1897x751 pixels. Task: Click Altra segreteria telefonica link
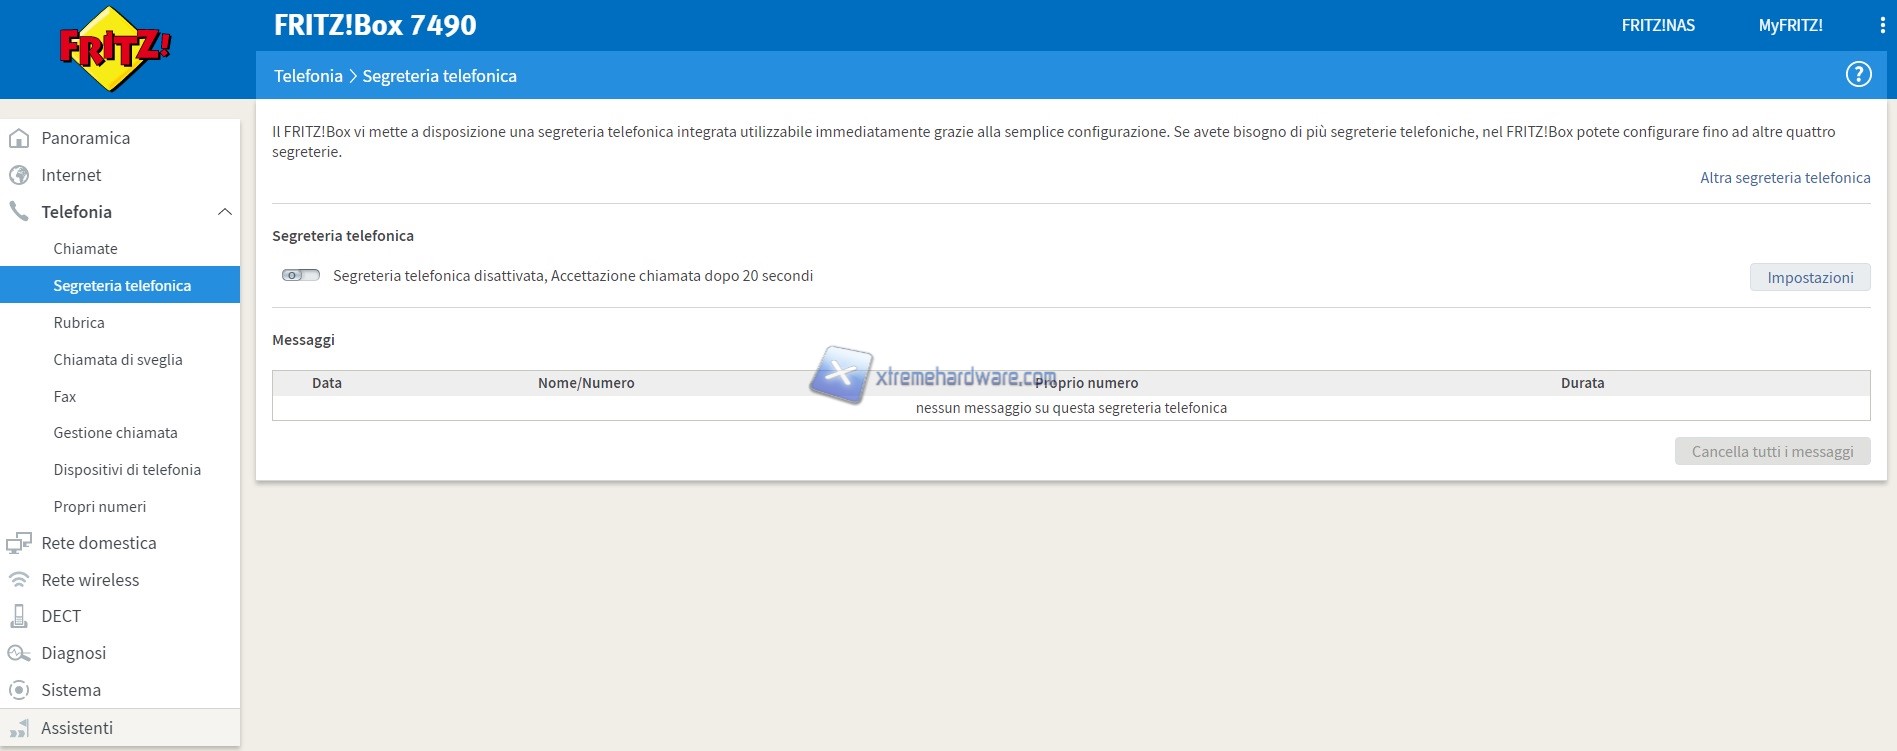(1785, 178)
